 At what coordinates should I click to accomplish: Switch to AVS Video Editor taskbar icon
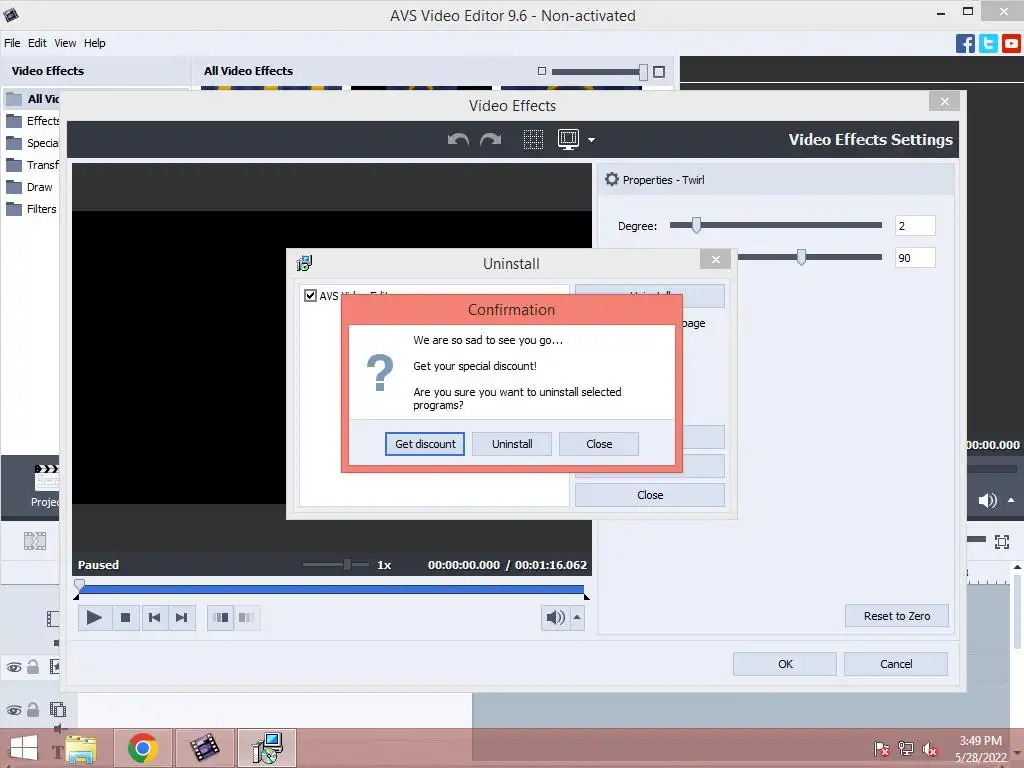[x=204, y=748]
